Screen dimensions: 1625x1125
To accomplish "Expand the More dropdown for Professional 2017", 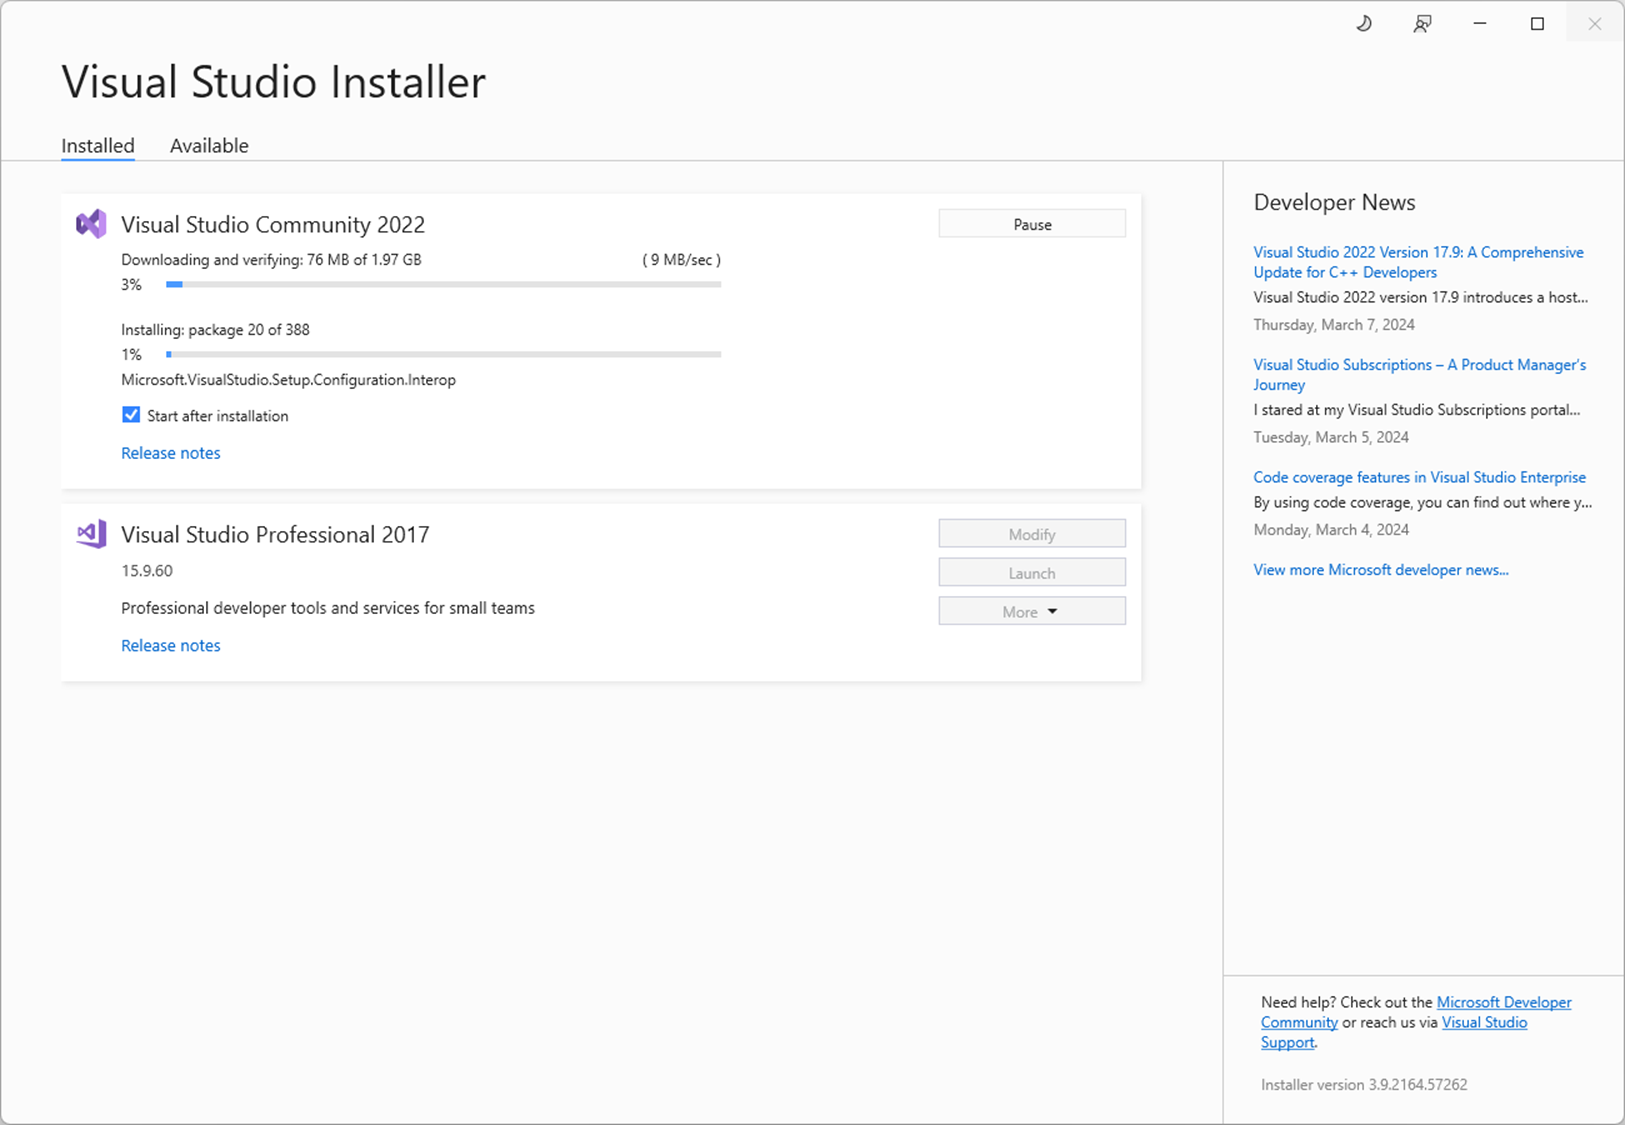I will 1032,611.
